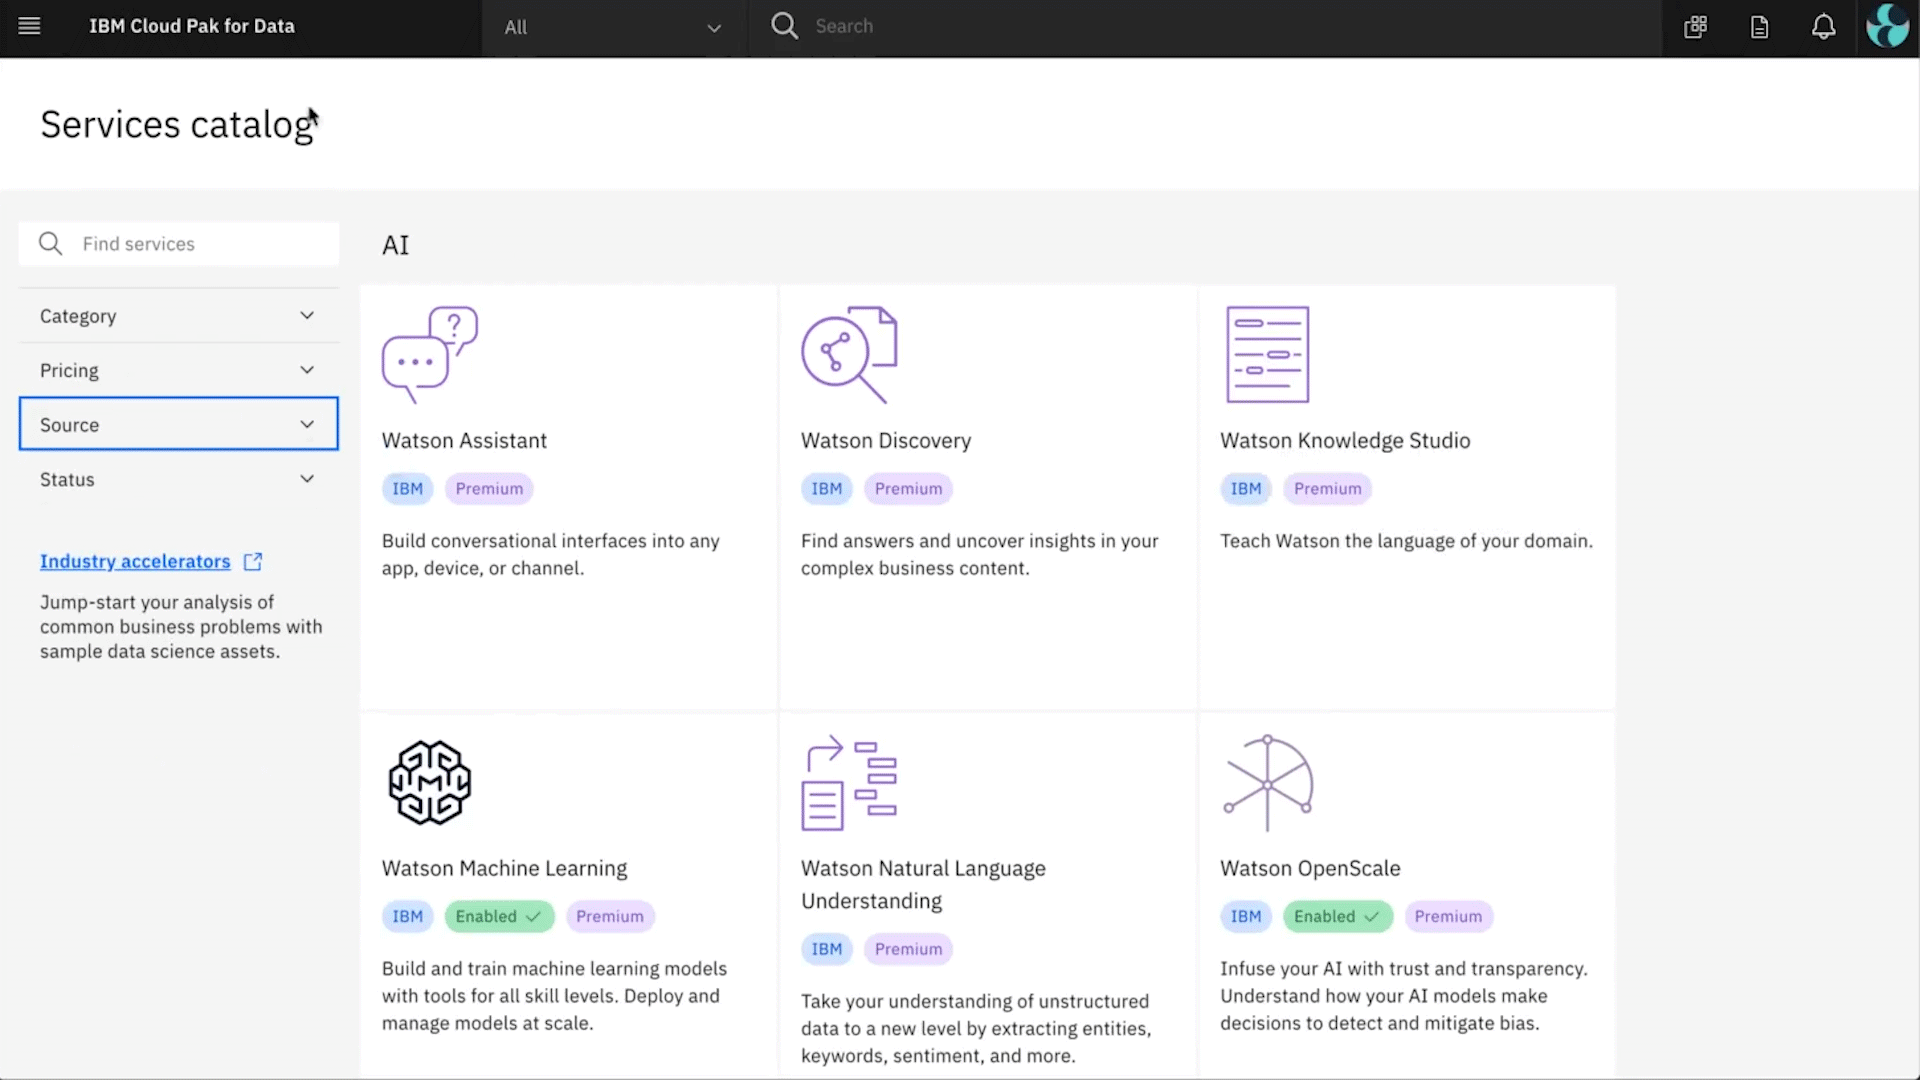Click the Enabled tag on Watson OpenScale
The image size is (1920, 1080).
pyautogui.click(x=1338, y=917)
